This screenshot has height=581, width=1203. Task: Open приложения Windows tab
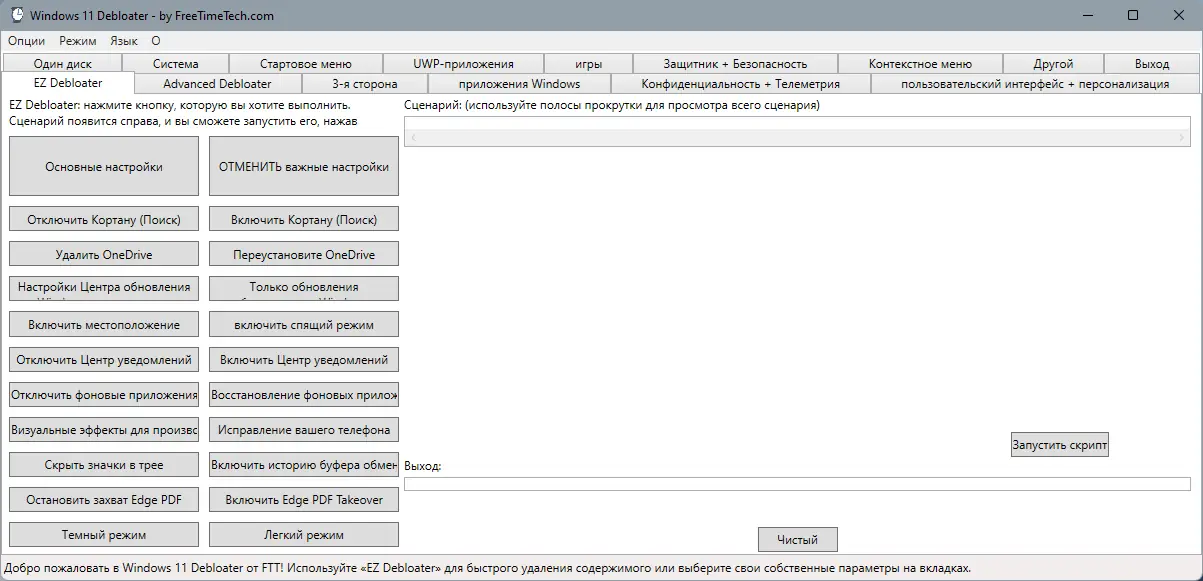point(519,83)
